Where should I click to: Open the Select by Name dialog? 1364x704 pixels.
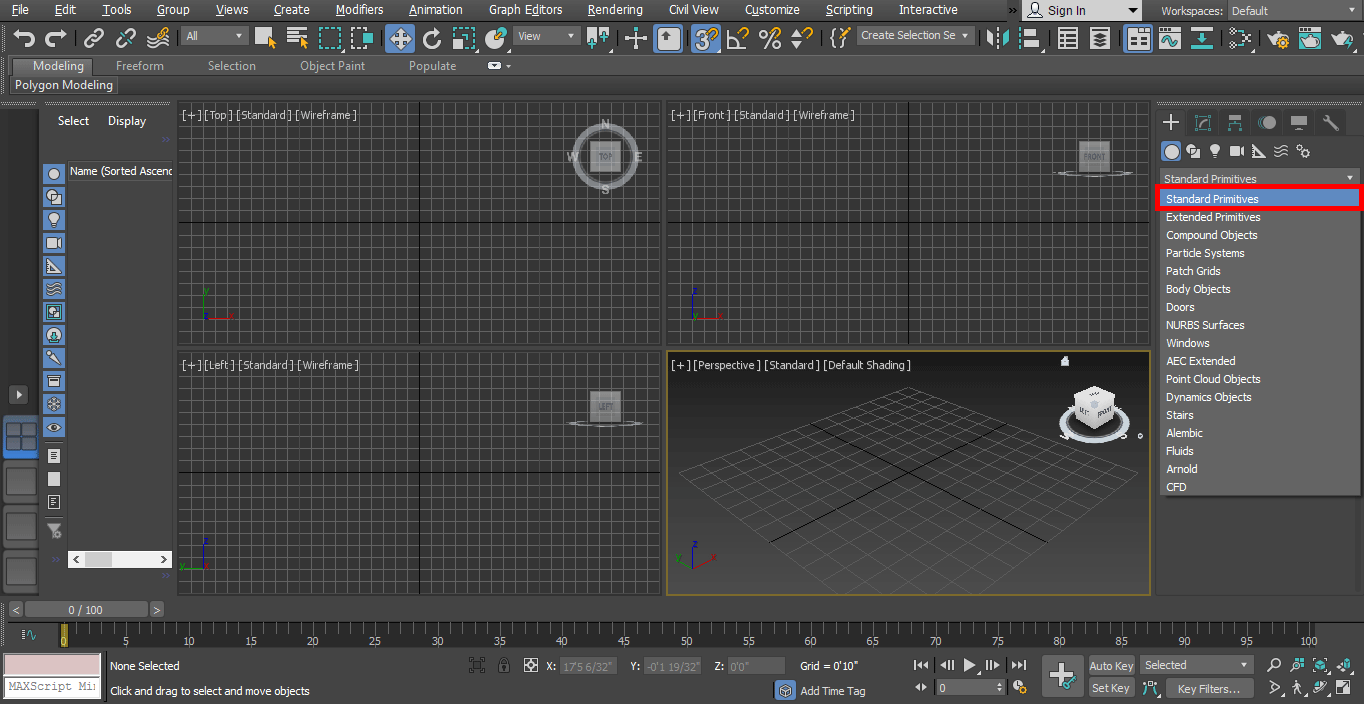point(297,38)
